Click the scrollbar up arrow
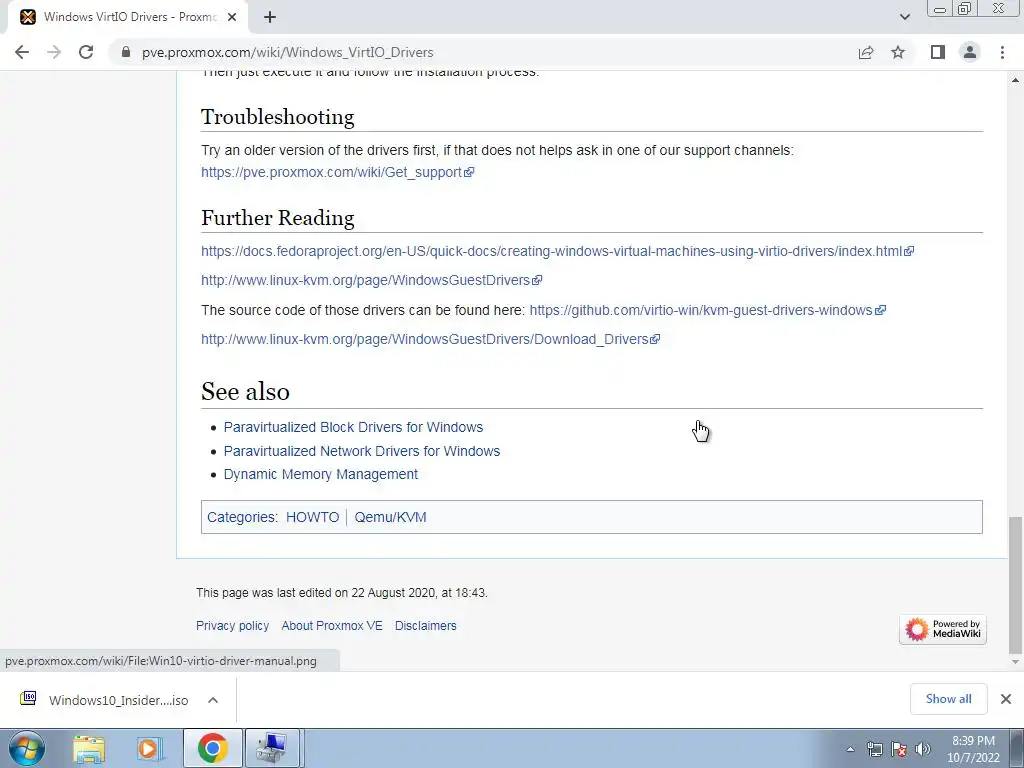 click(1015, 80)
